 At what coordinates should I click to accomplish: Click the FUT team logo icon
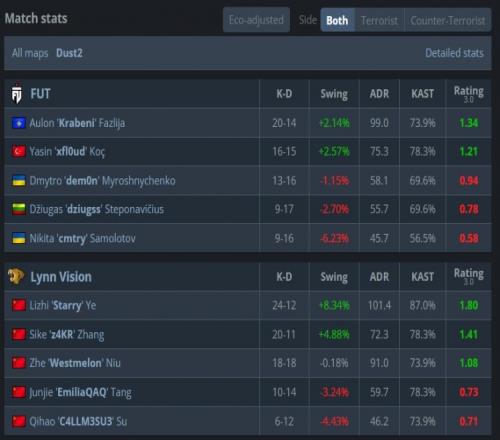coord(17,94)
